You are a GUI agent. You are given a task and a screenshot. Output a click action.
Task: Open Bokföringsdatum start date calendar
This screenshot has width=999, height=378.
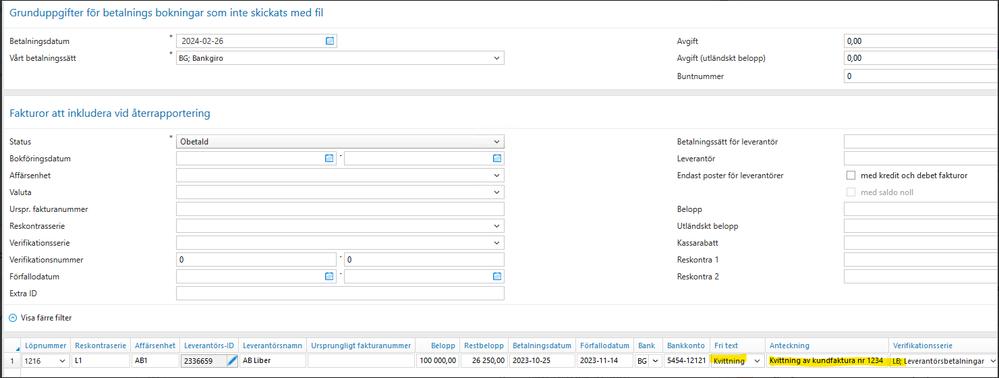coord(330,158)
